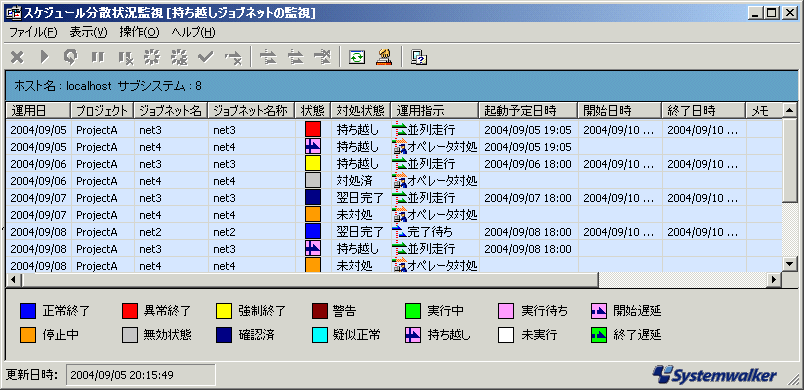Select the row 2004/09/08 net2 完了待ち
Viewport: 804px width, 390px height.
point(394,232)
